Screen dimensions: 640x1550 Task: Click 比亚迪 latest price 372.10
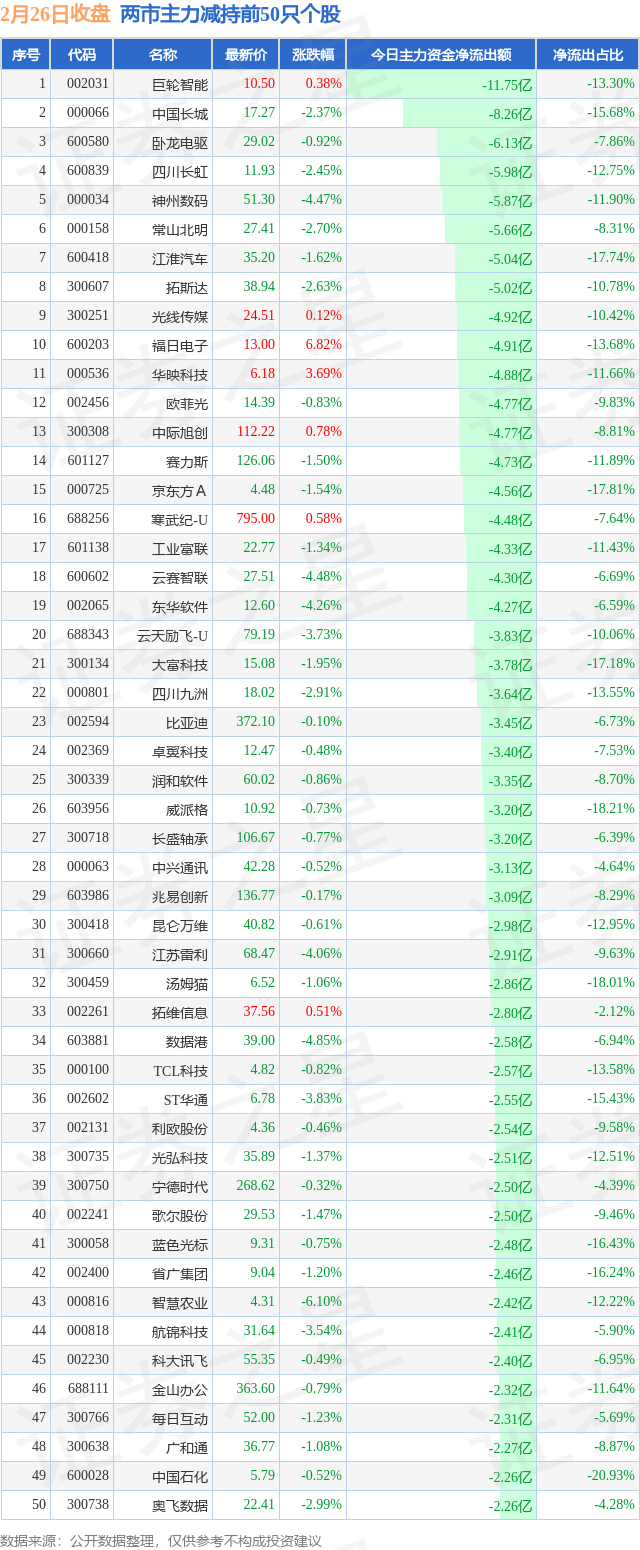(x=256, y=722)
